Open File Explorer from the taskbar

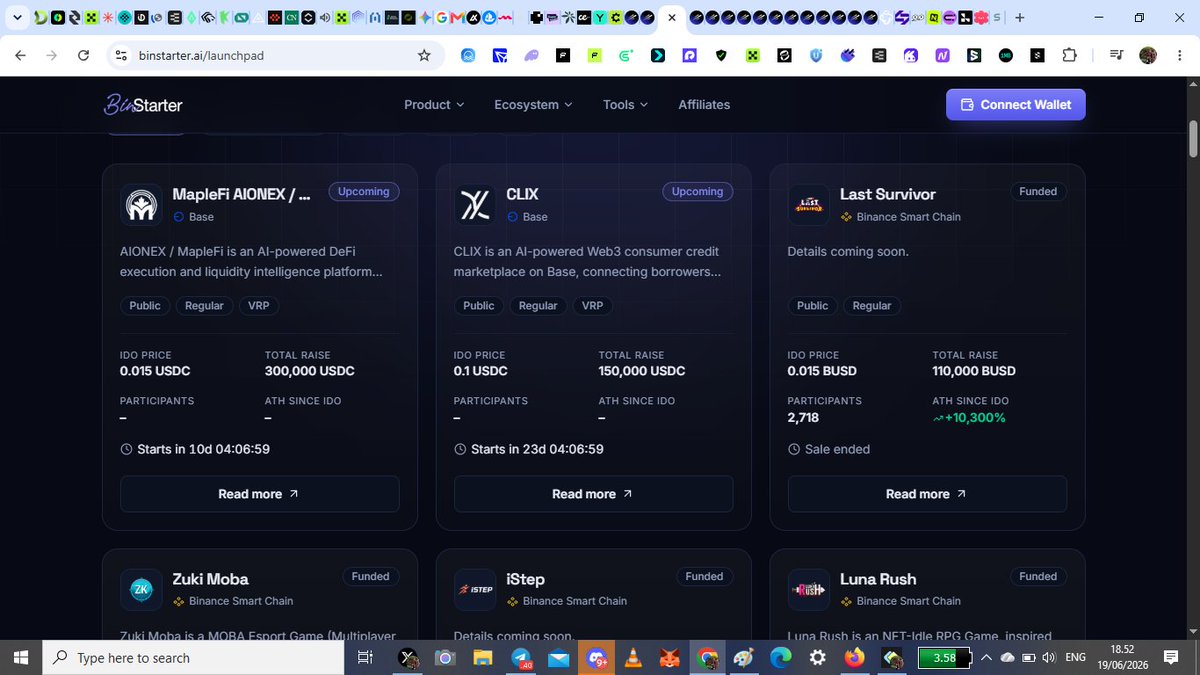[x=483, y=658]
